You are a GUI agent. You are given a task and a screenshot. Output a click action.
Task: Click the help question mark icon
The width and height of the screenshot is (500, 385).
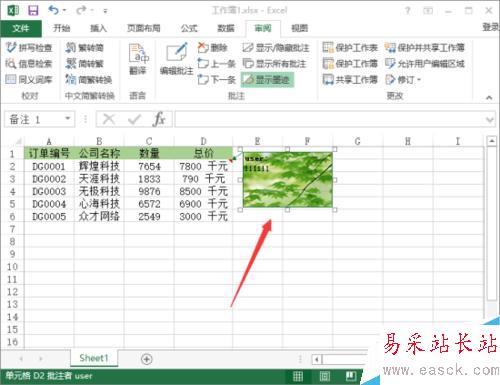(x=407, y=11)
